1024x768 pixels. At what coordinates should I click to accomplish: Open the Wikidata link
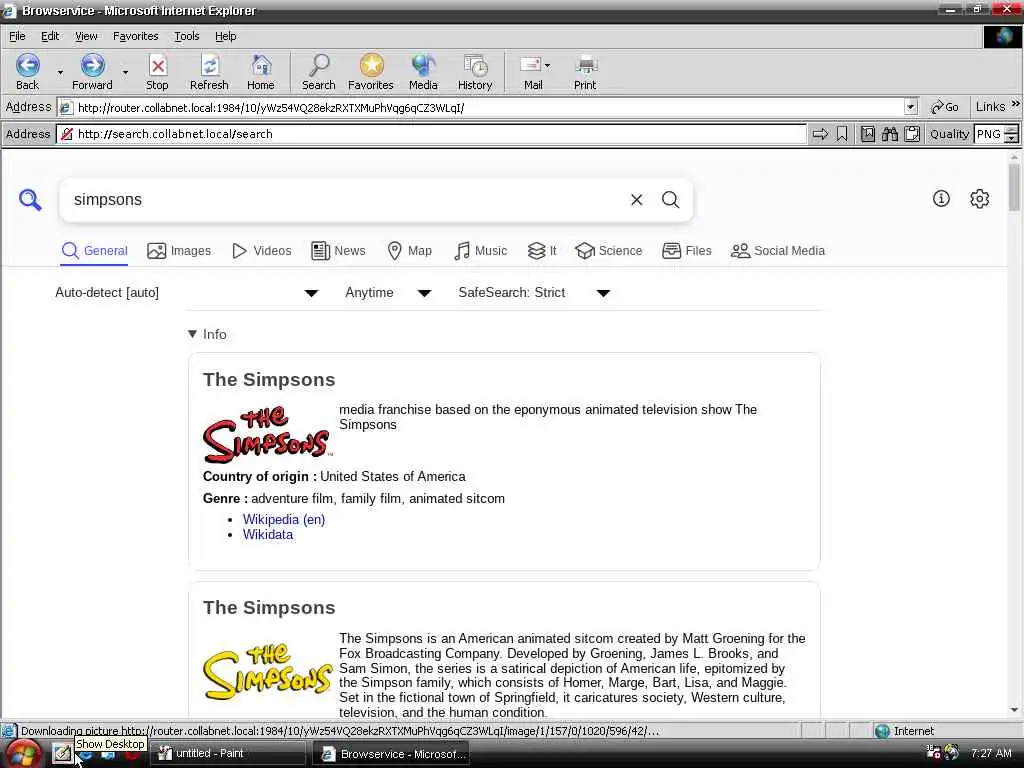(268, 535)
